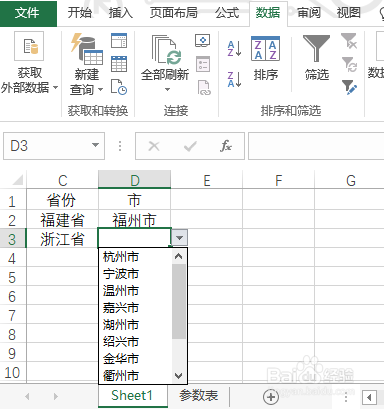384x409 pixels.
Task: Select row 3 header
Action: [13, 239]
